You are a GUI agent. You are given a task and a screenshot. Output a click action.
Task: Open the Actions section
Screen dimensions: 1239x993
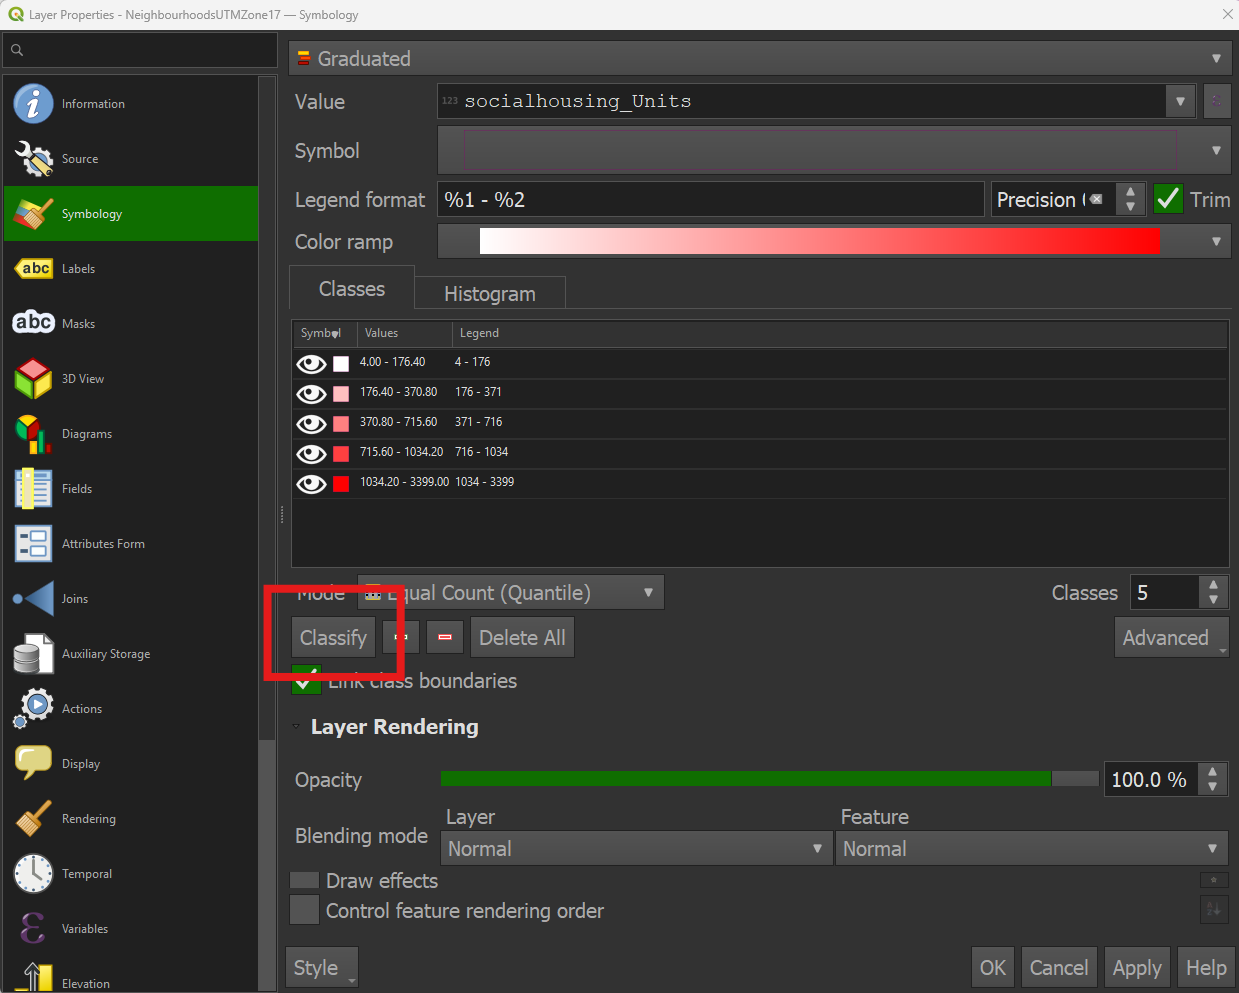[x=131, y=709]
